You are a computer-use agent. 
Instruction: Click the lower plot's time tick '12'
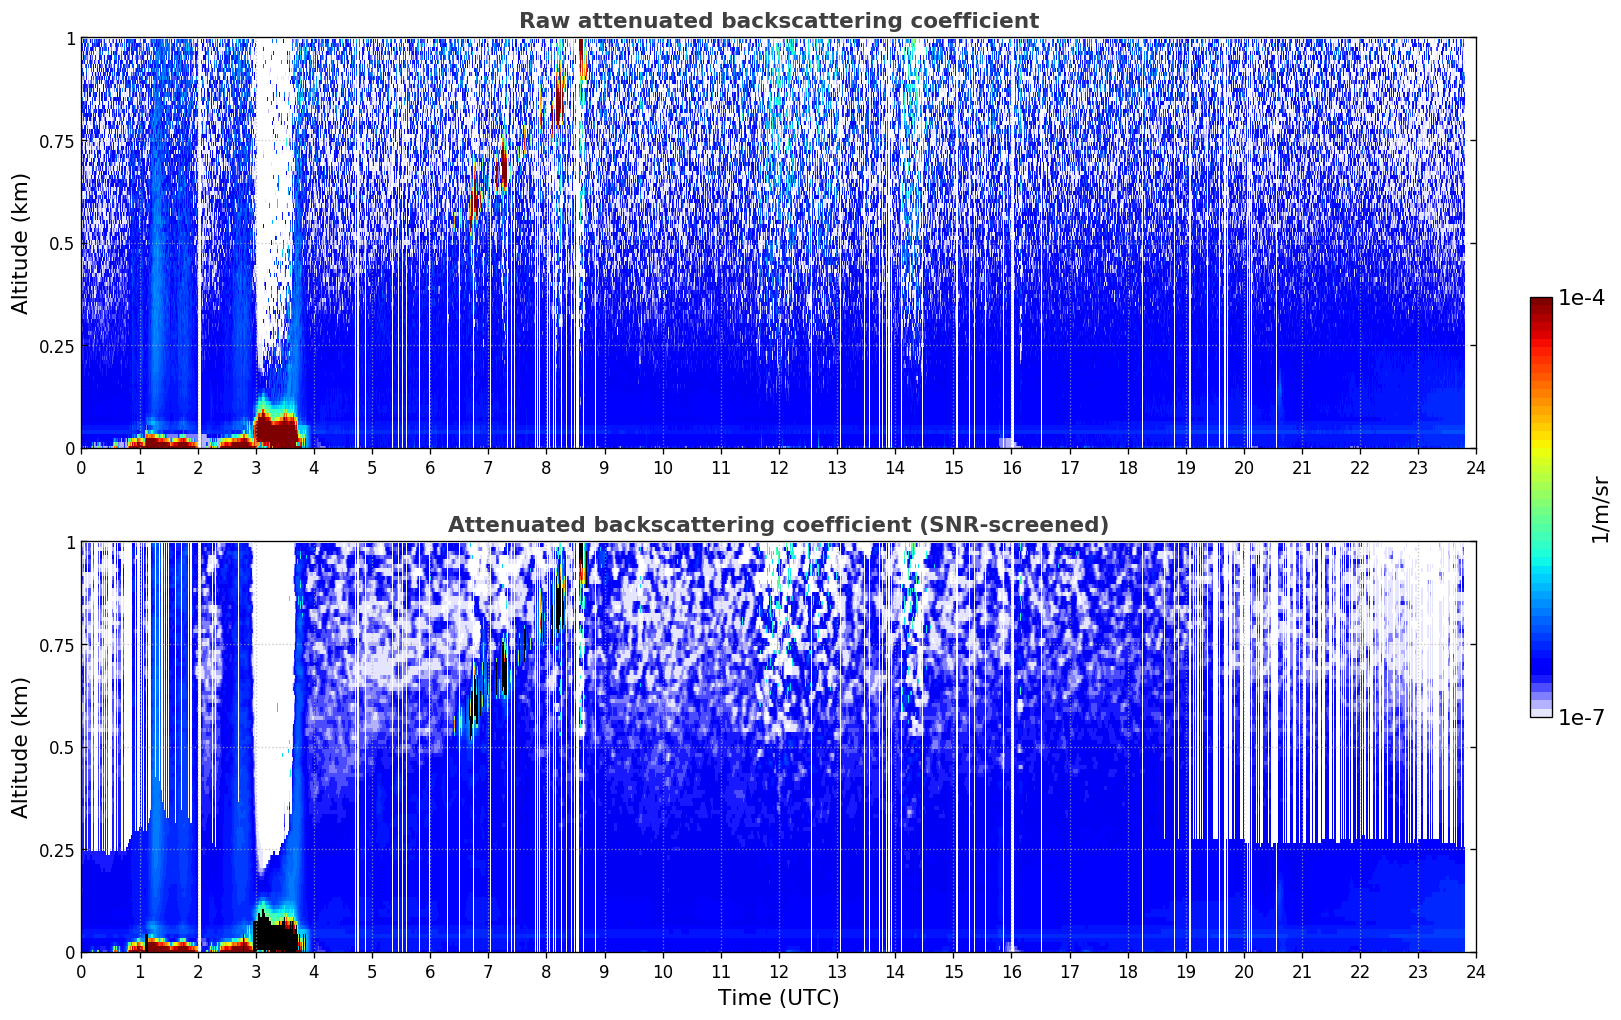pyautogui.click(x=778, y=971)
